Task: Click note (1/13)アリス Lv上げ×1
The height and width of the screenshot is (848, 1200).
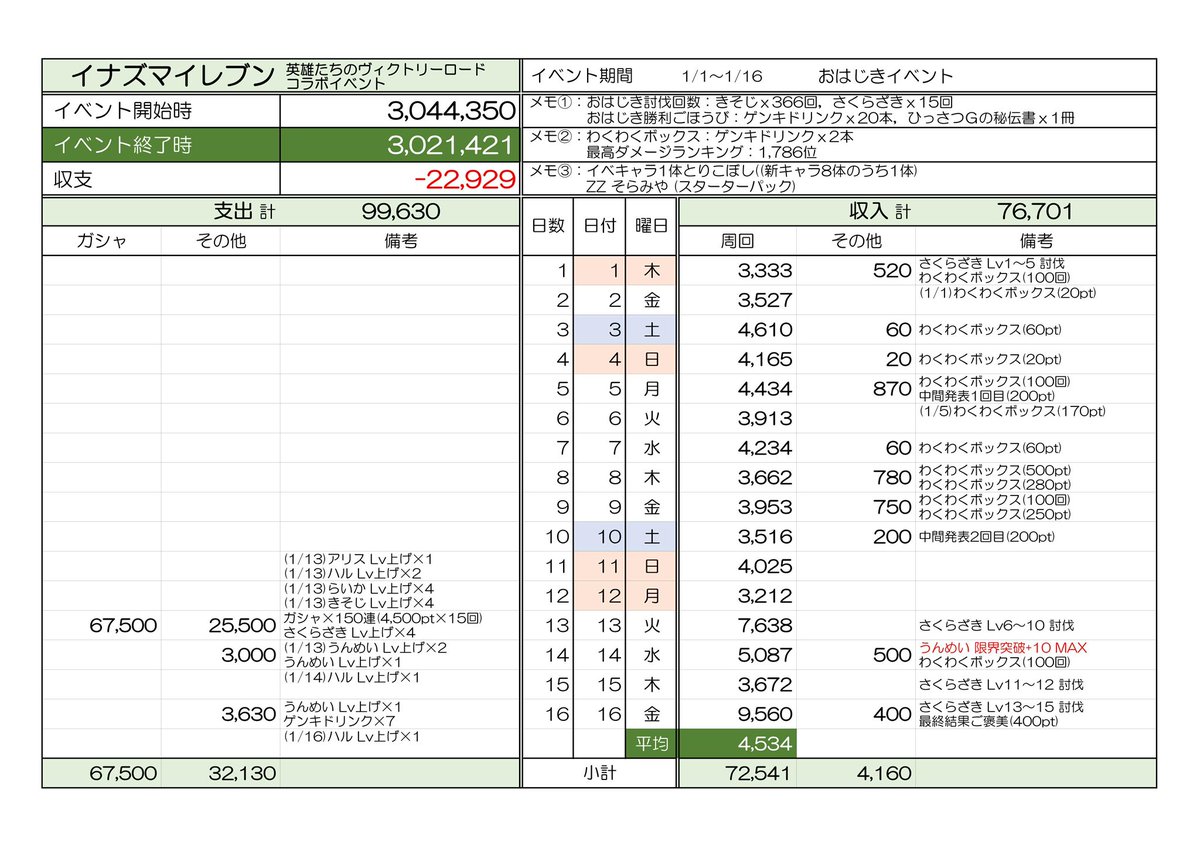Action: coord(358,558)
